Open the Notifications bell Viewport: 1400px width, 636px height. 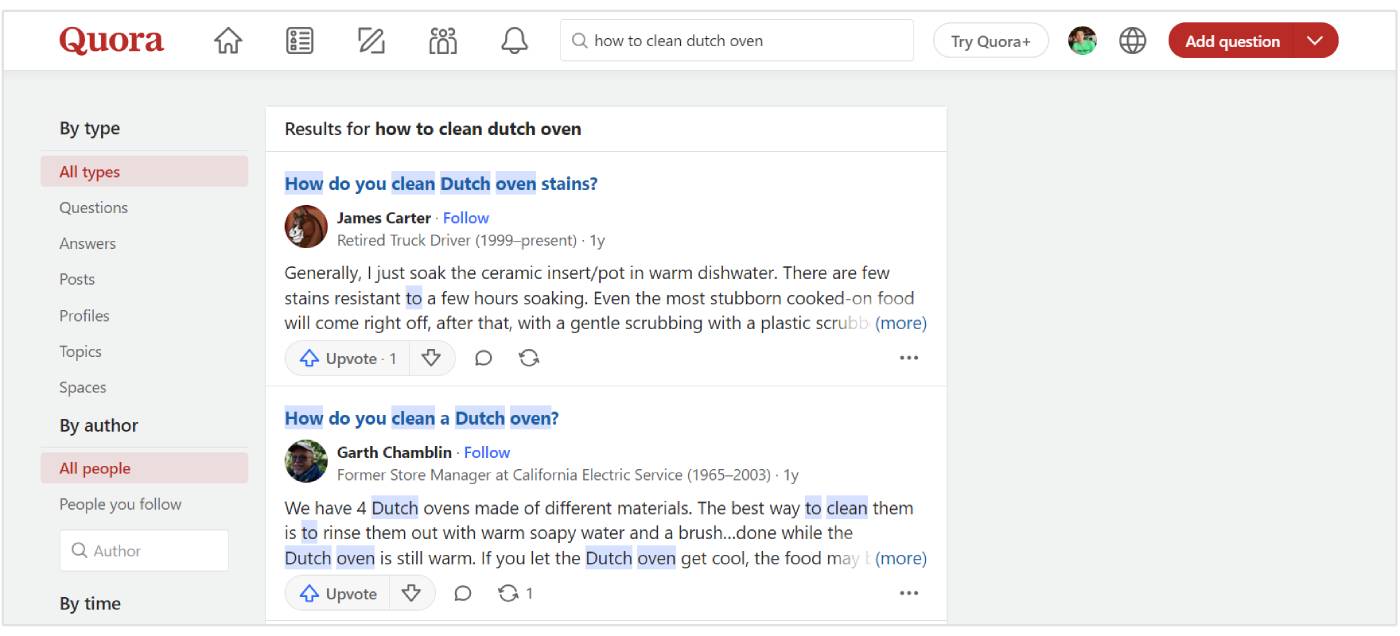tap(514, 41)
